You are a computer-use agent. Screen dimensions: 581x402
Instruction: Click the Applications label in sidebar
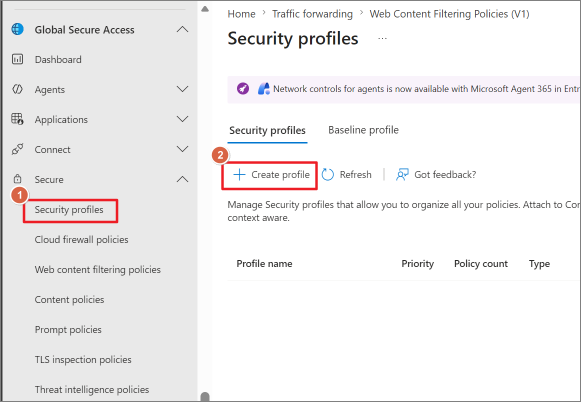(61, 120)
